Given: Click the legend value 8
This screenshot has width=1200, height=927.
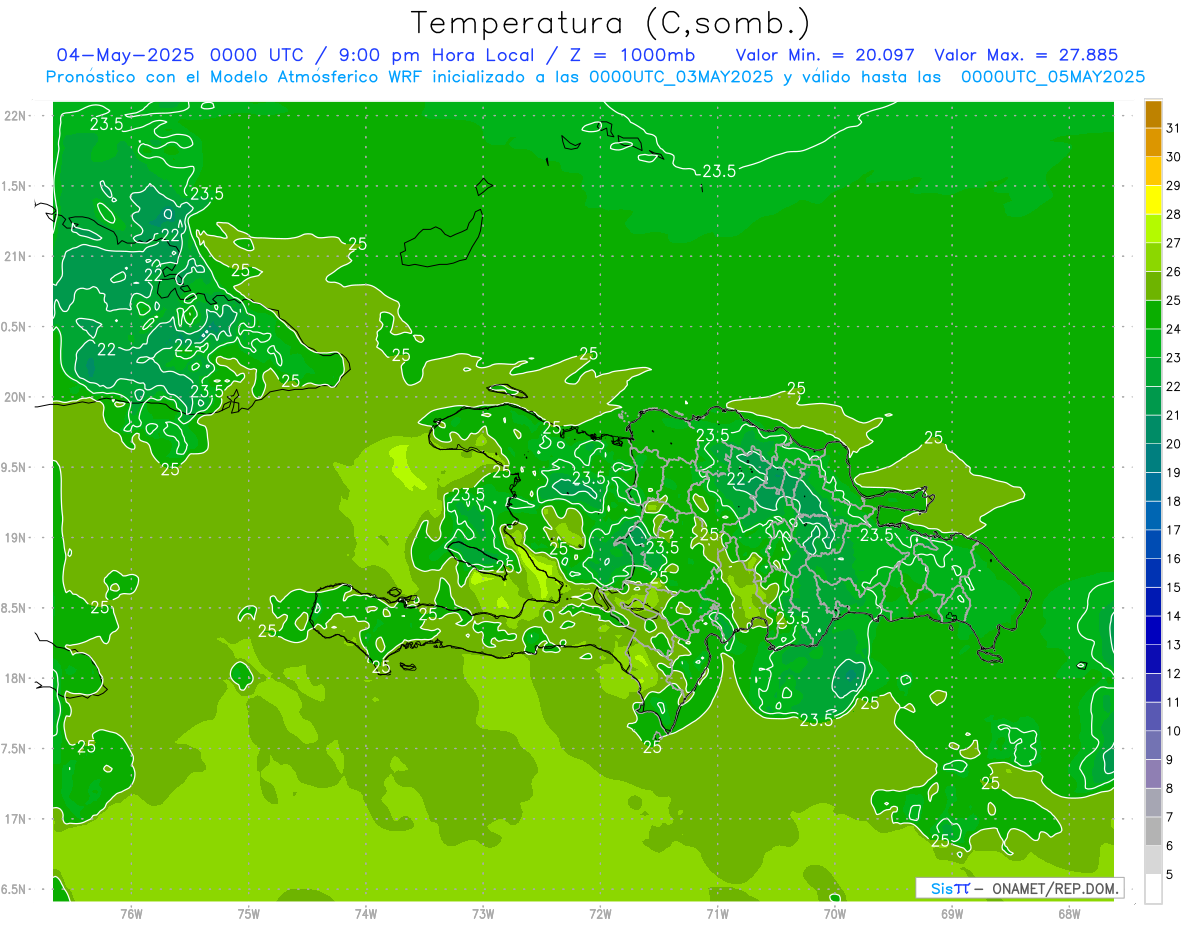Looking at the screenshot, I should [x=1170, y=788].
